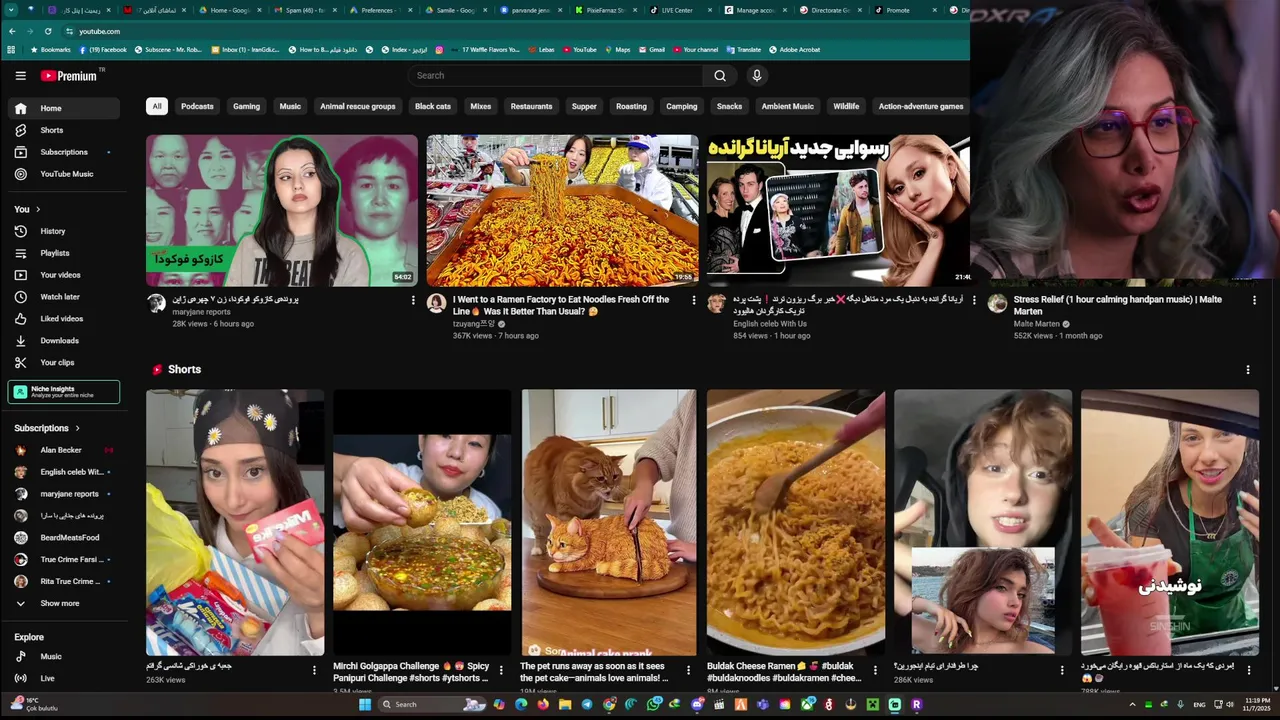
Task: Select the Animal rescue groups chip
Action: [357, 106]
